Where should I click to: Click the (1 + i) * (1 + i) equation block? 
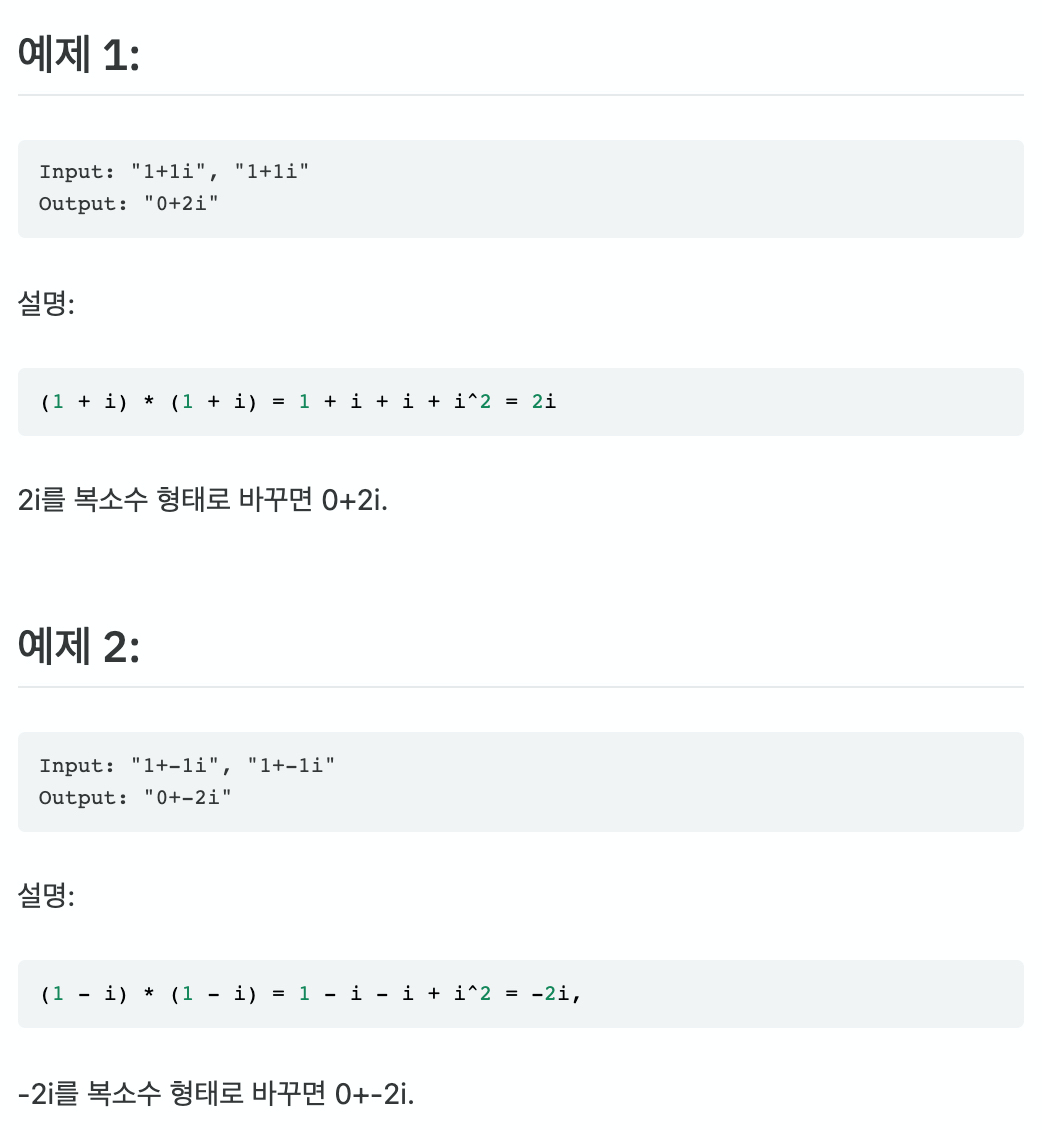[x=520, y=401]
